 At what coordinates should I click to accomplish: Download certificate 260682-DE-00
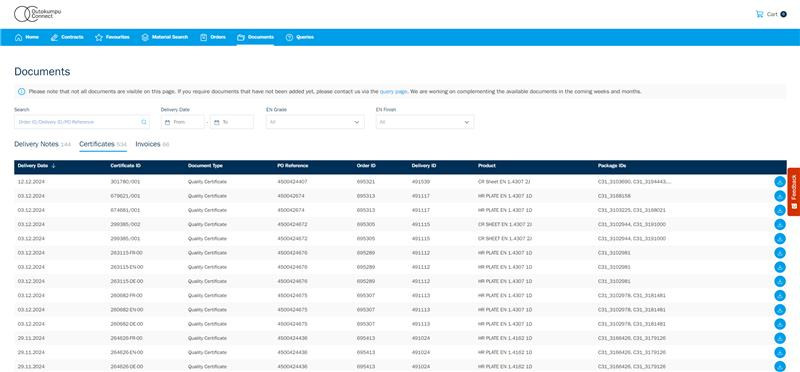(x=780, y=324)
